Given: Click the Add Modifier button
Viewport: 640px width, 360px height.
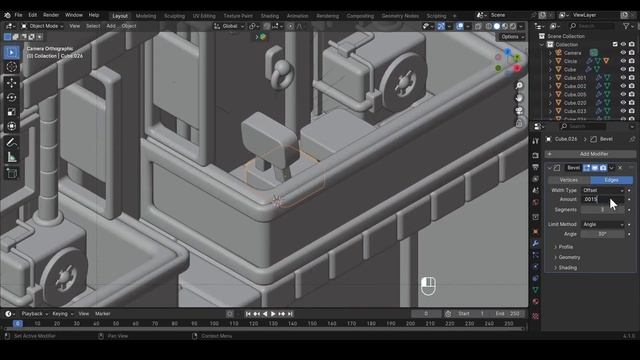Looking at the screenshot, I should [x=590, y=154].
